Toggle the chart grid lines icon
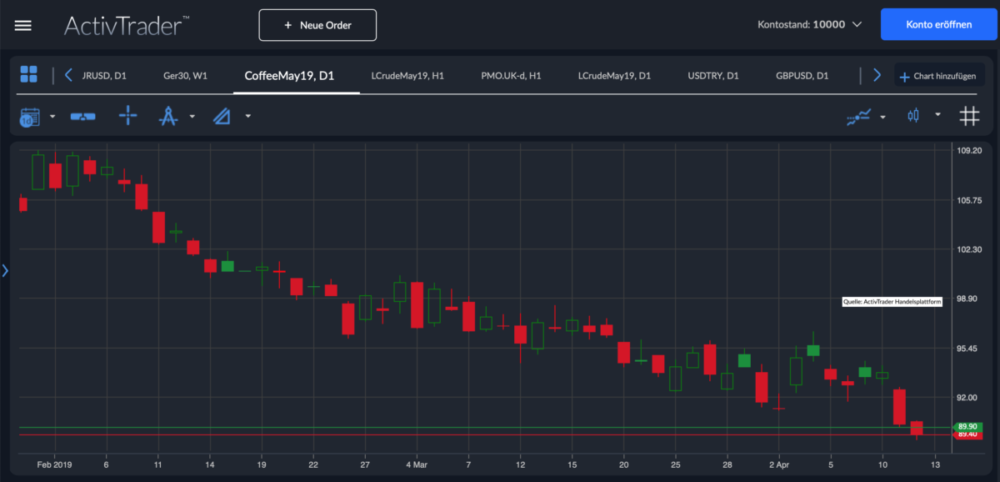 pos(969,116)
